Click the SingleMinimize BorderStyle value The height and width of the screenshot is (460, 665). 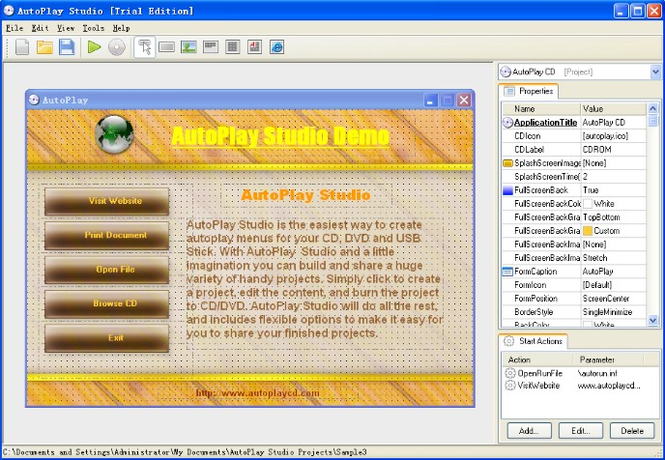[x=607, y=312]
